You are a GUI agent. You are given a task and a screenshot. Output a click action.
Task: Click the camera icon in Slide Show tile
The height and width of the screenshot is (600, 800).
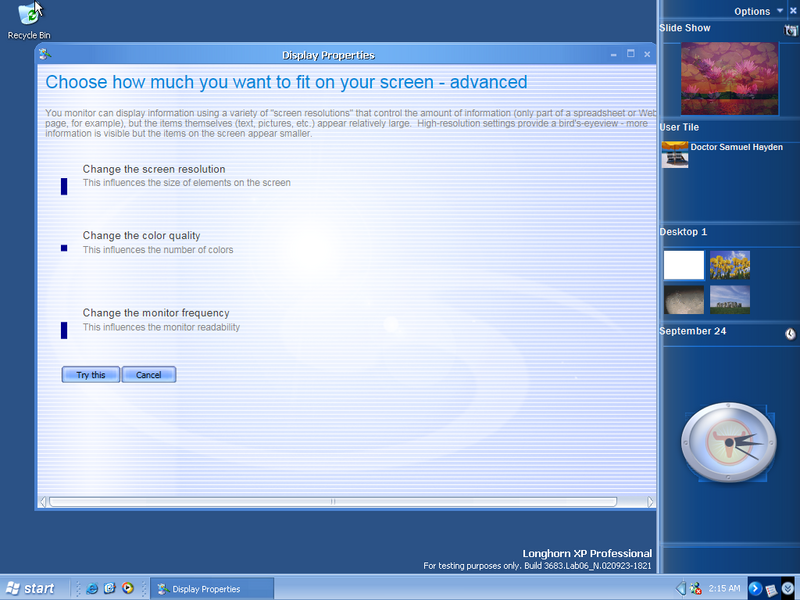tap(790, 30)
